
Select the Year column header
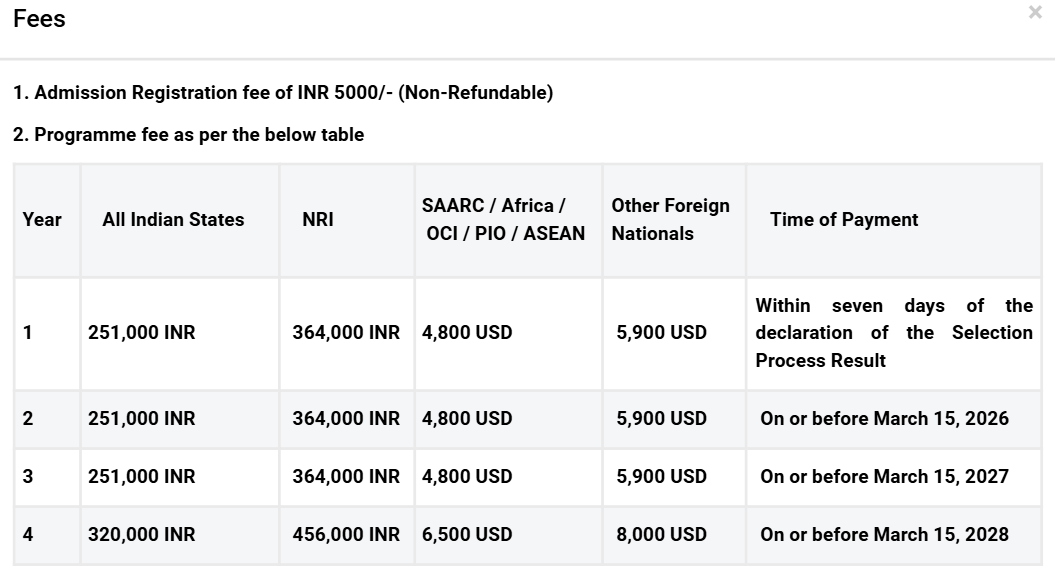pyautogui.click(x=42, y=220)
